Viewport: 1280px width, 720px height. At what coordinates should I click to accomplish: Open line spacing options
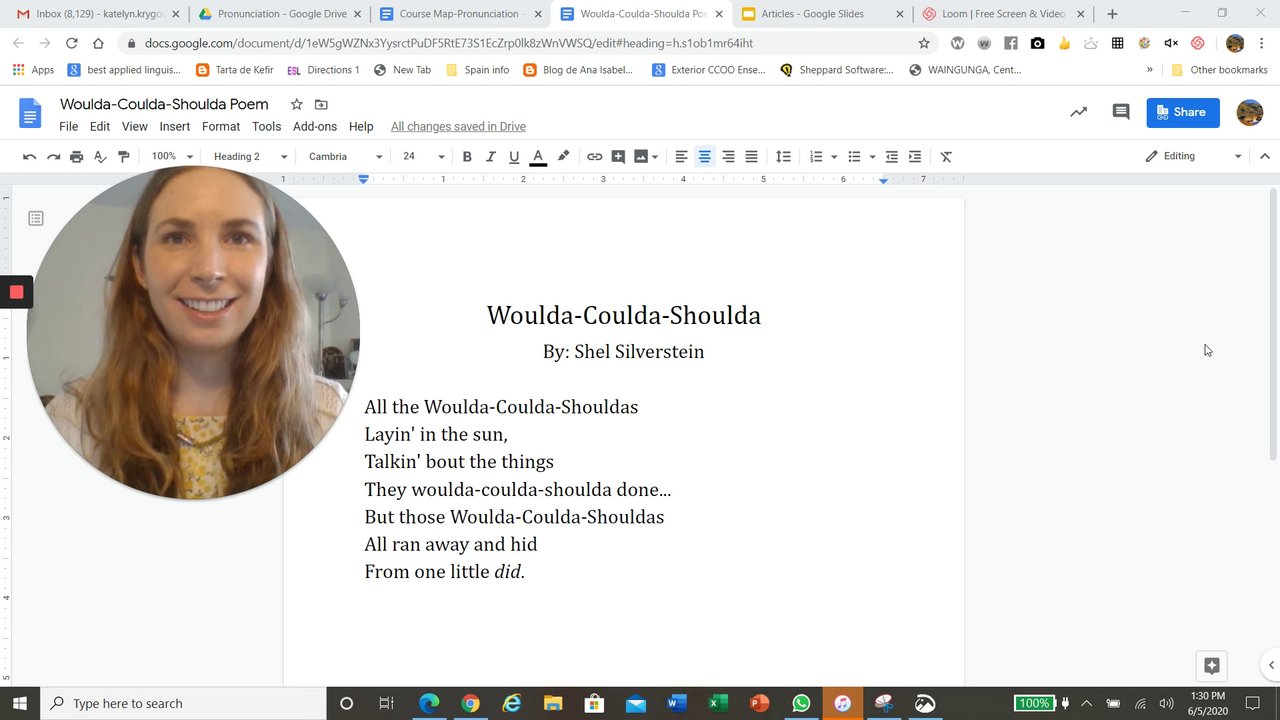click(x=783, y=156)
